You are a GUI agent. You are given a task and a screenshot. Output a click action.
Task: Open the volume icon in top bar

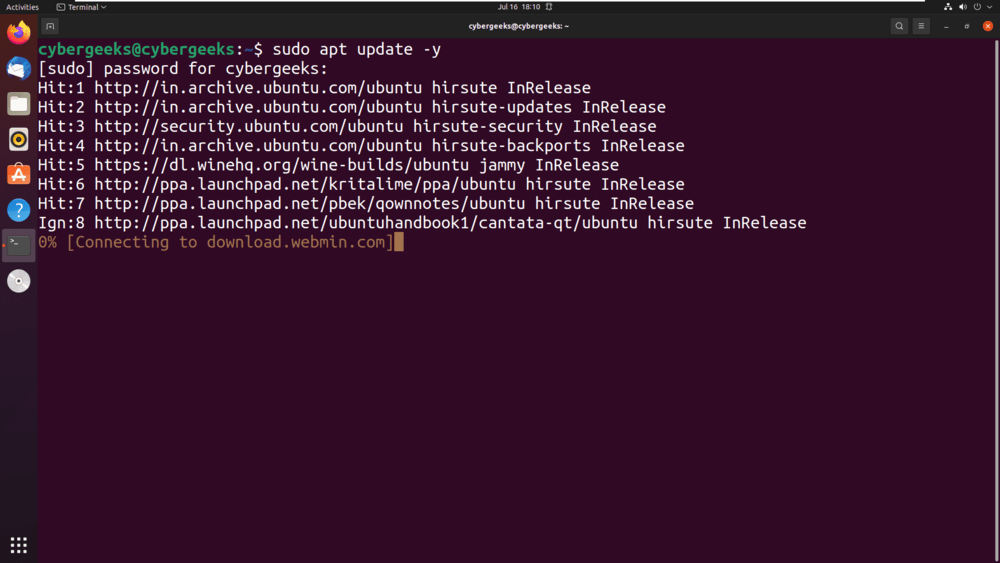pos(962,7)
